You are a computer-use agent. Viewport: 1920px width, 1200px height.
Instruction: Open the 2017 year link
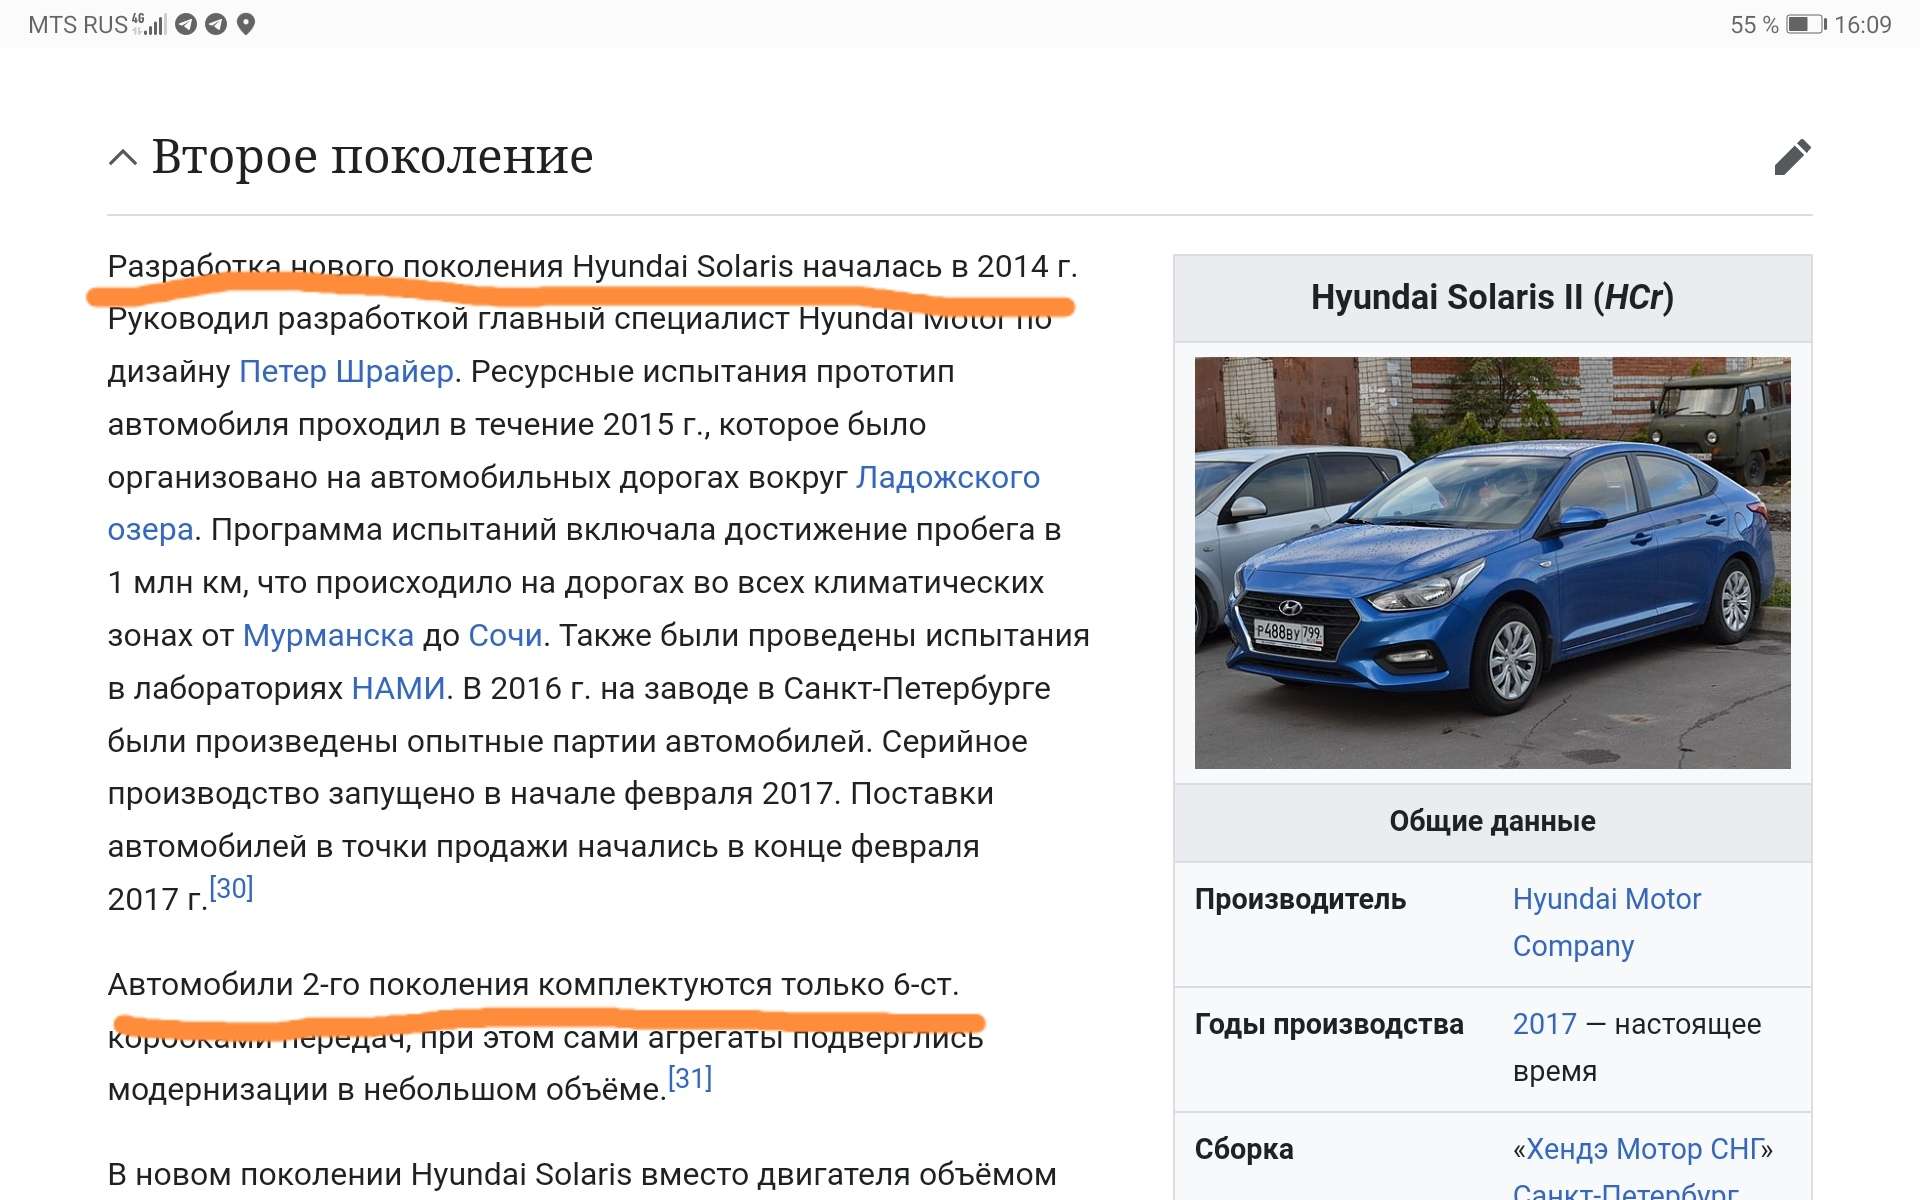coord(1543,1024)
